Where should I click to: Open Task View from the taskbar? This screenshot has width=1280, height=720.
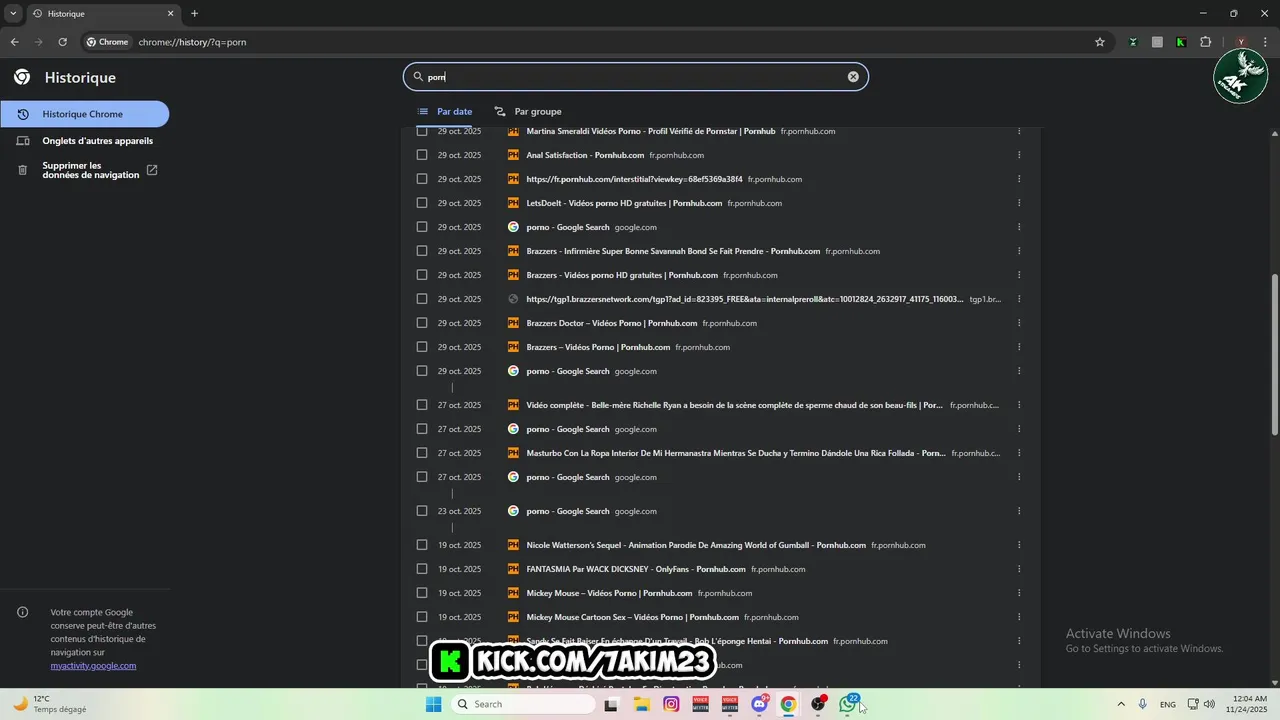click(x=611, y=704)
